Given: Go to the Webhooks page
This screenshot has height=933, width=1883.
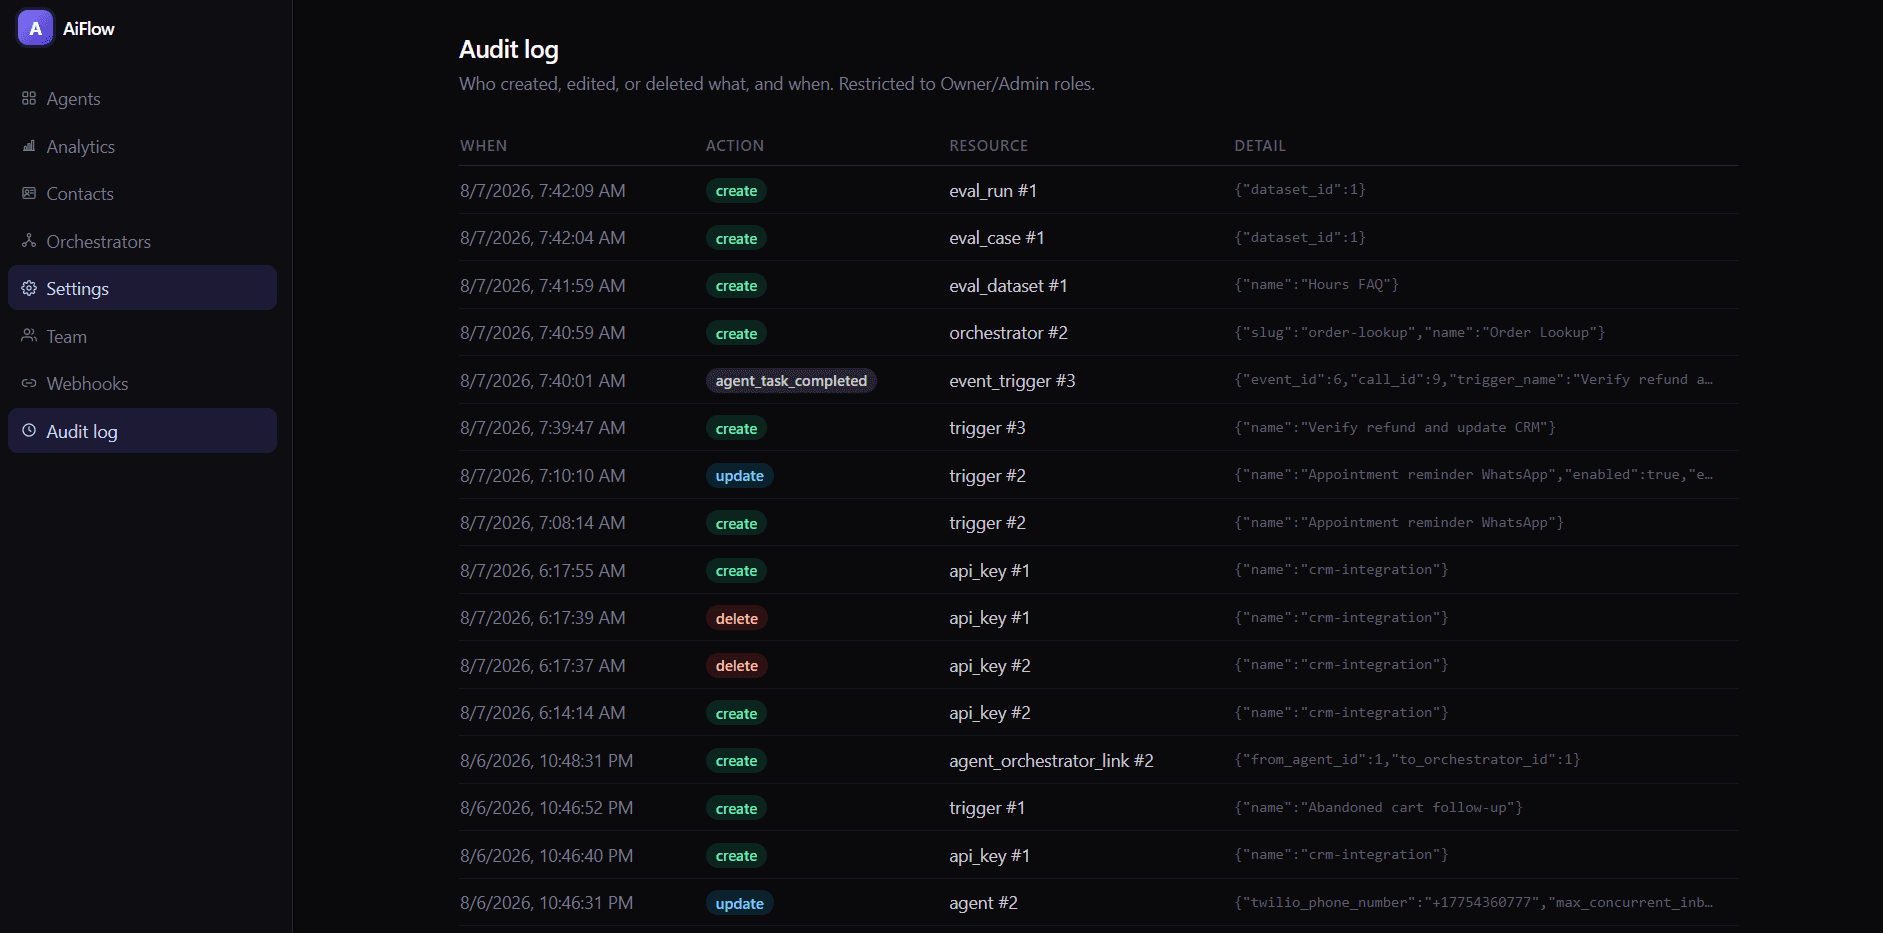Looking at the screenshot, I should coord(142,383).
